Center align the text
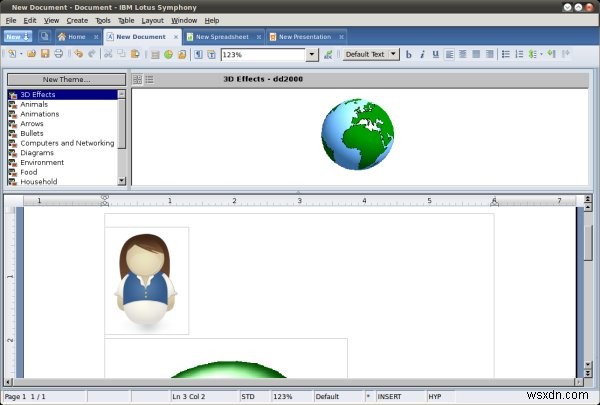The height and width of the screenshot is (405, 600). click(463, 54)
